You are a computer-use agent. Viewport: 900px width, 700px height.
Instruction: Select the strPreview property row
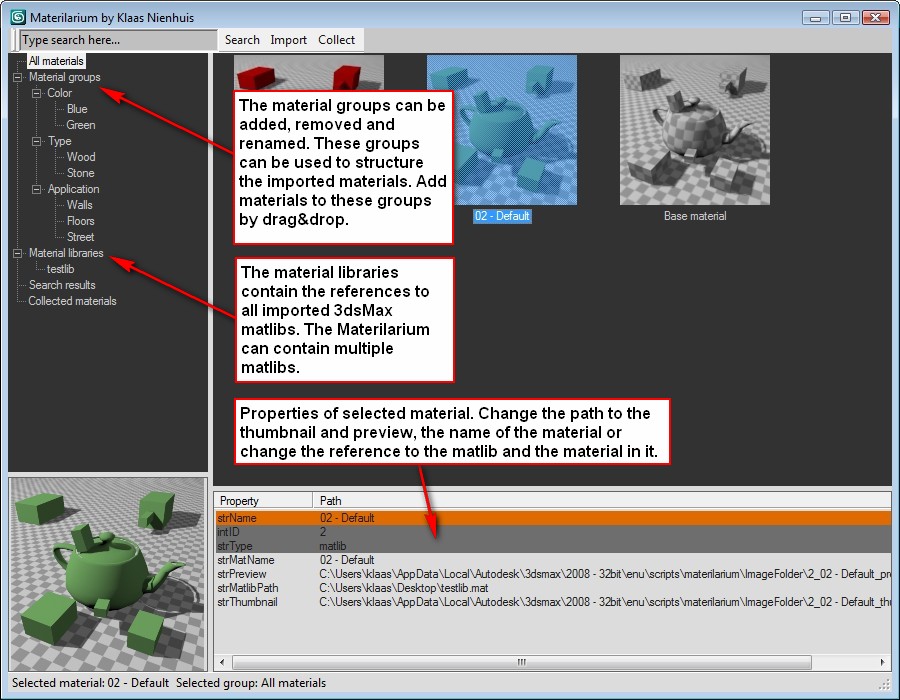click(553, 574)
